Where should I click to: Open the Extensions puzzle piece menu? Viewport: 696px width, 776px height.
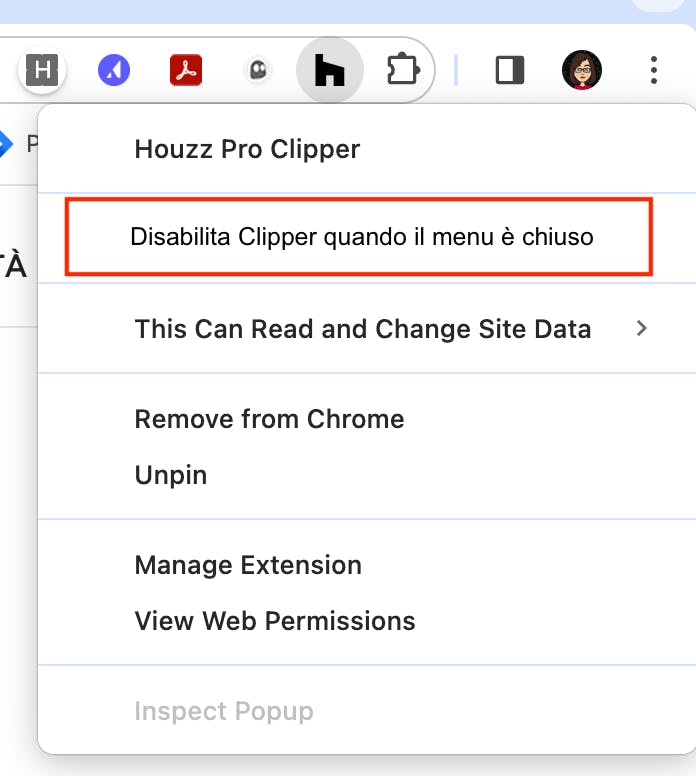402,69
